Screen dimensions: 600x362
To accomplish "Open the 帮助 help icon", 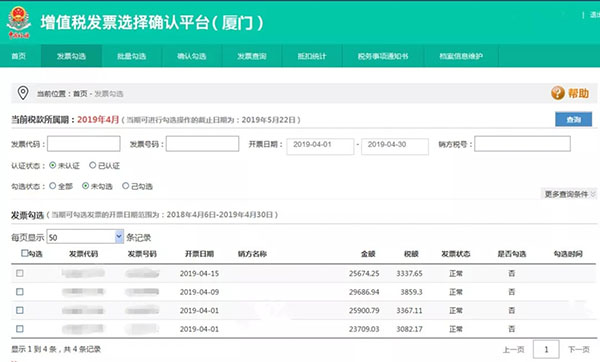I will tap(558, 93).
